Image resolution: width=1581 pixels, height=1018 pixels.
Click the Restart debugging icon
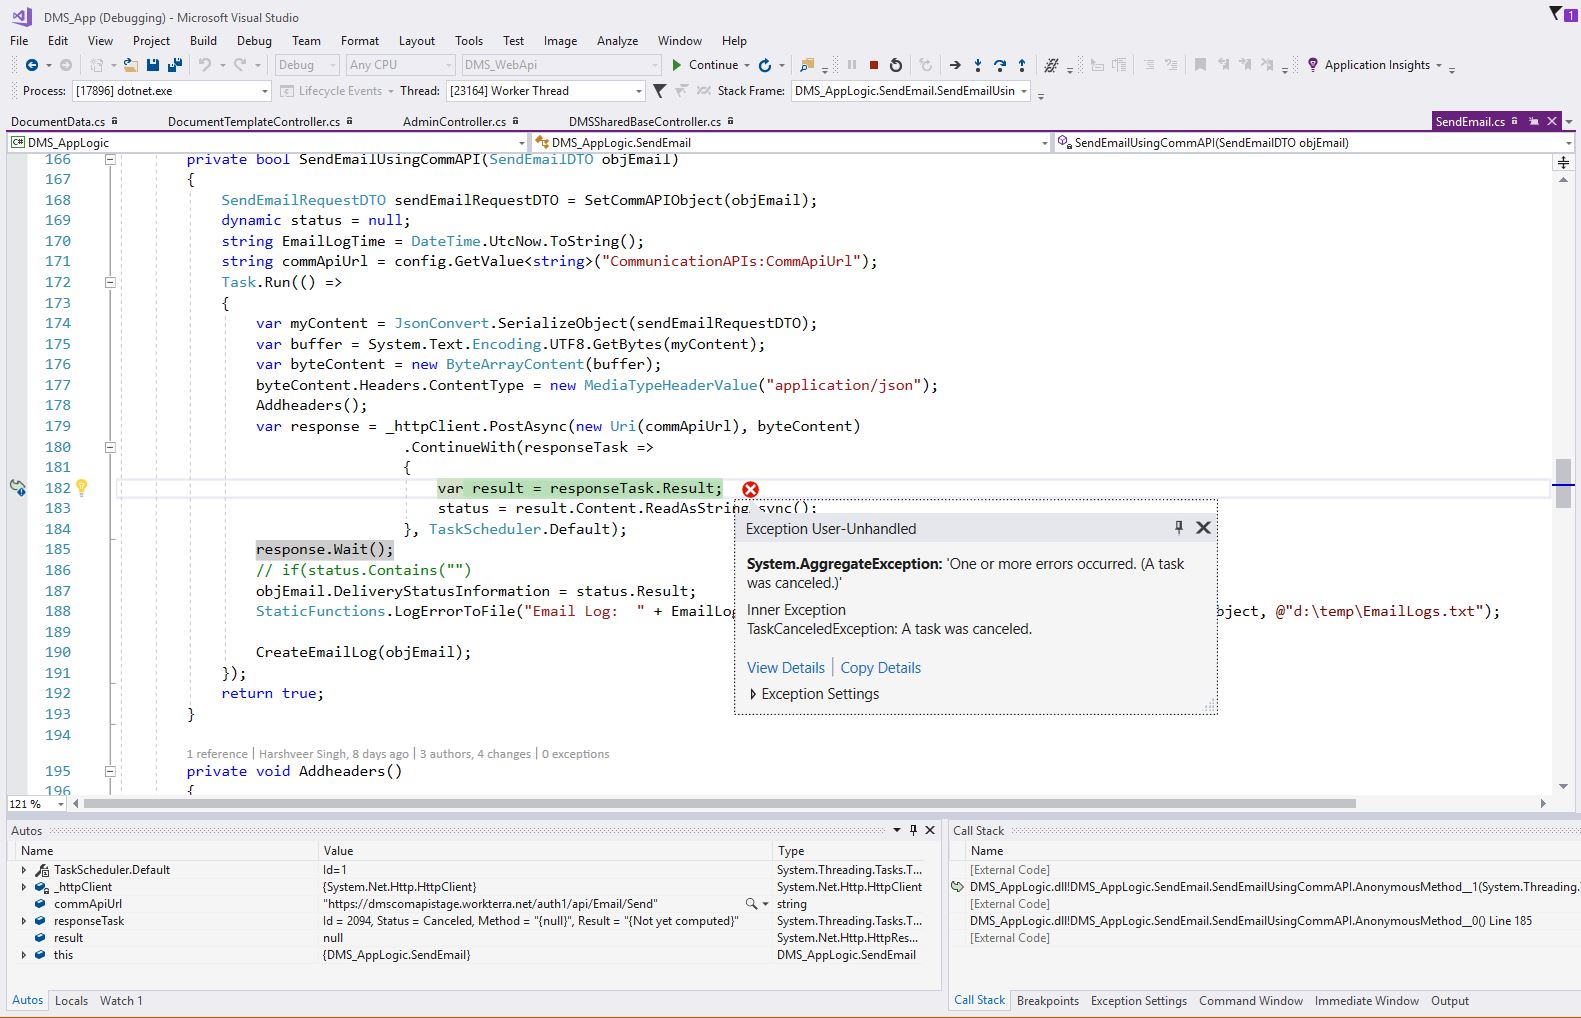point(896,65)
